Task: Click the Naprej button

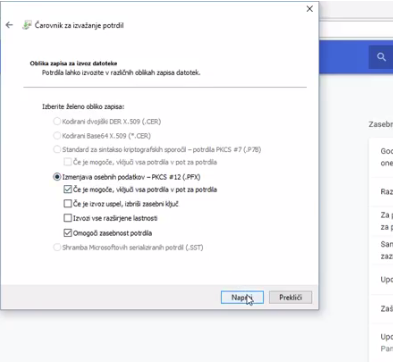Action: coord(242,297)
